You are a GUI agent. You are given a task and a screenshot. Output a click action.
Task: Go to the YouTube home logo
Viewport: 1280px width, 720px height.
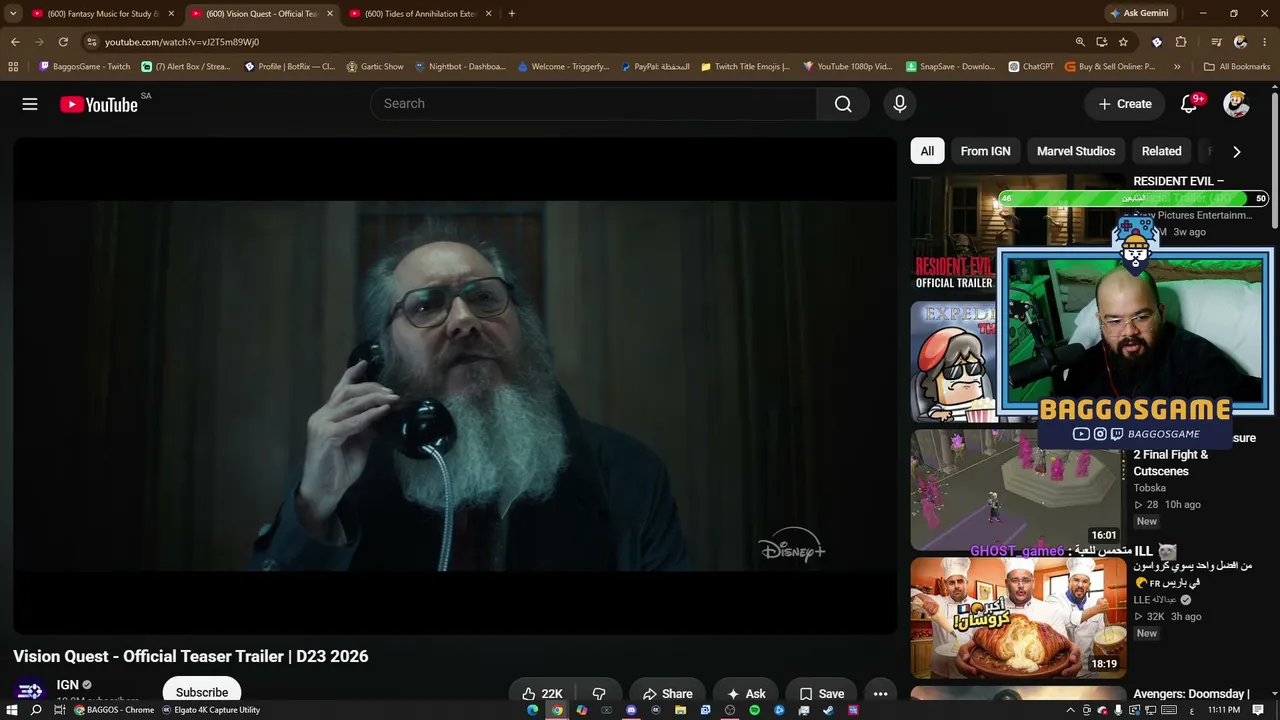(x=99, y=104)
